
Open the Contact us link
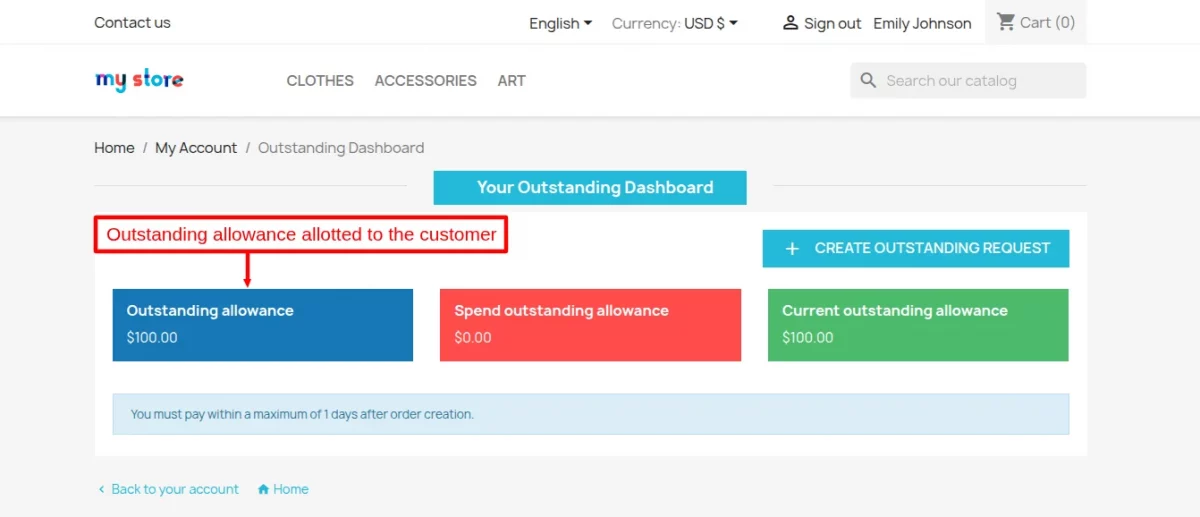pyautogui.click(x=132, y=22)
